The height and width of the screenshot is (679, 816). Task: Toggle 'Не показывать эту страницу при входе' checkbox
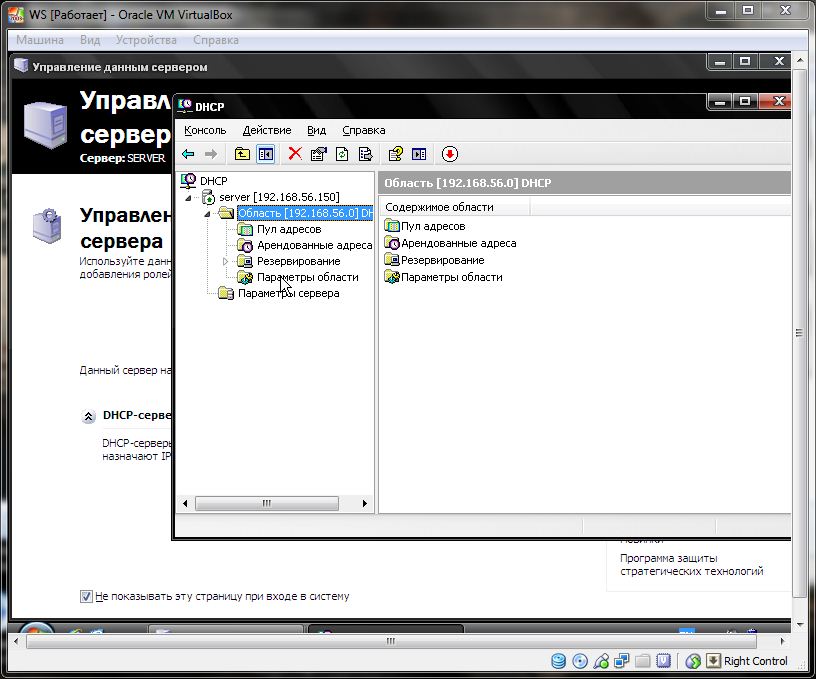(x=86, y=596)
